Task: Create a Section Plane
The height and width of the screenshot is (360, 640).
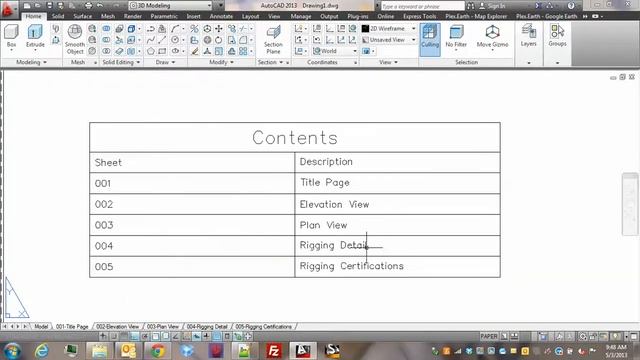Action: pyautogui.click(x=273, y=39)
